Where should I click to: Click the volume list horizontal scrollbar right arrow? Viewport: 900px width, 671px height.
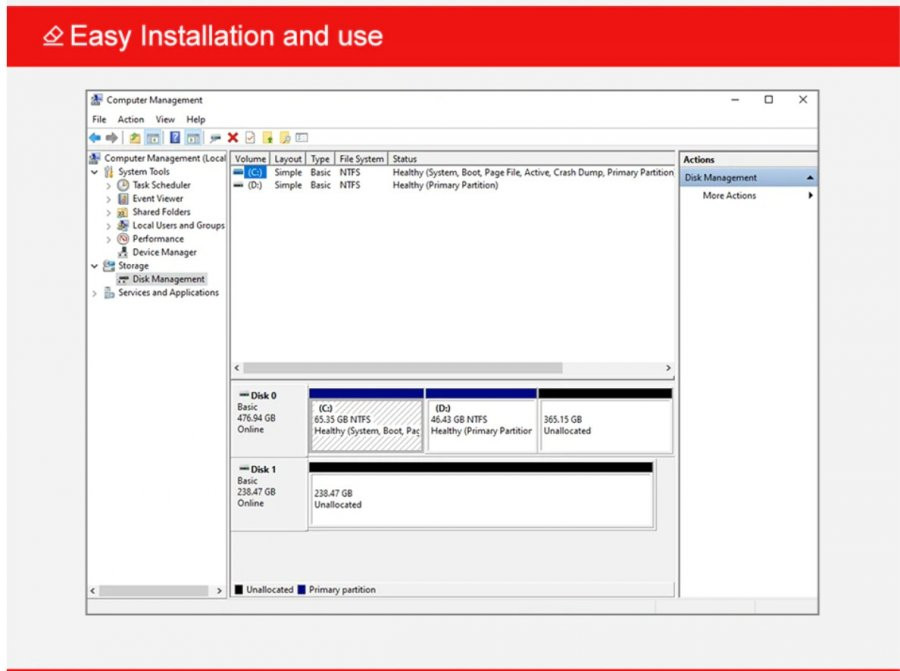pos(668,368)
